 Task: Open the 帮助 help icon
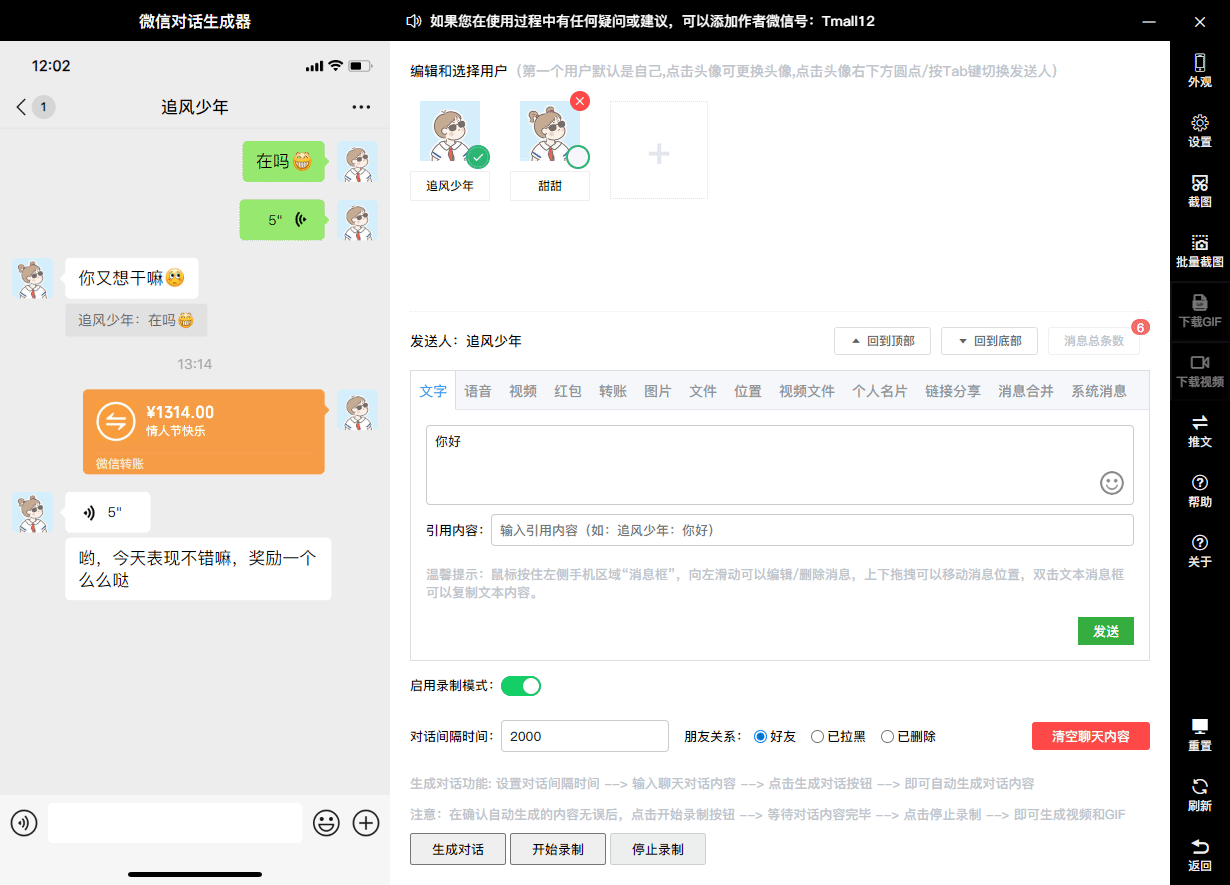point(1199,490)
